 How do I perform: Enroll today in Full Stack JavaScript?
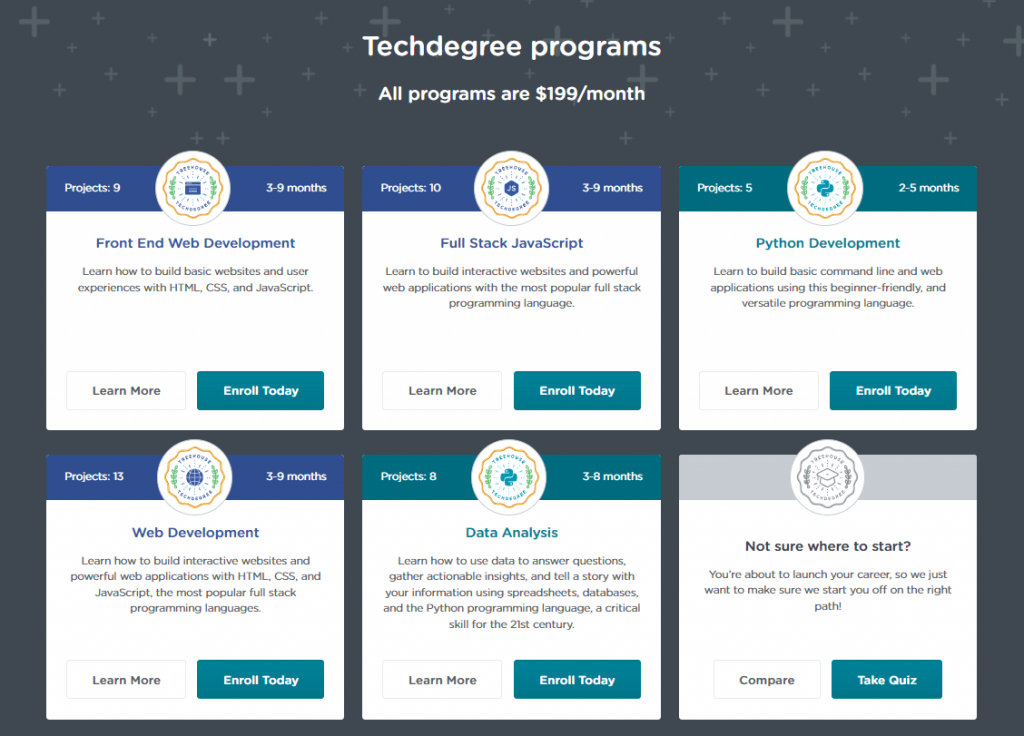click(577, 391)
